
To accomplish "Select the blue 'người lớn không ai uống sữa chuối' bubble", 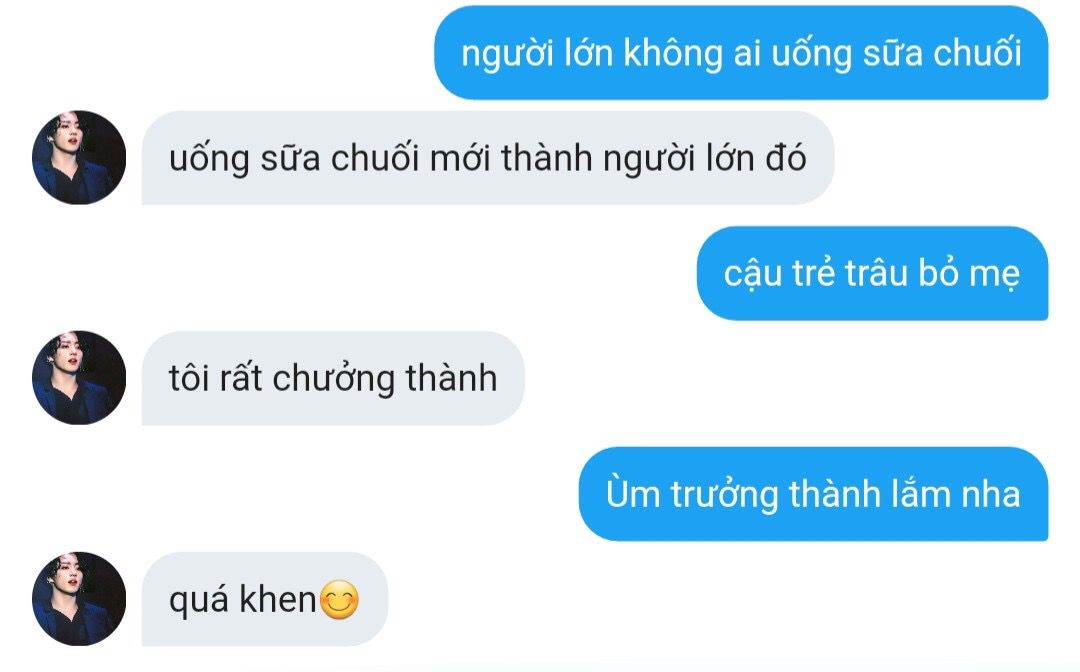I will point(741,53).
